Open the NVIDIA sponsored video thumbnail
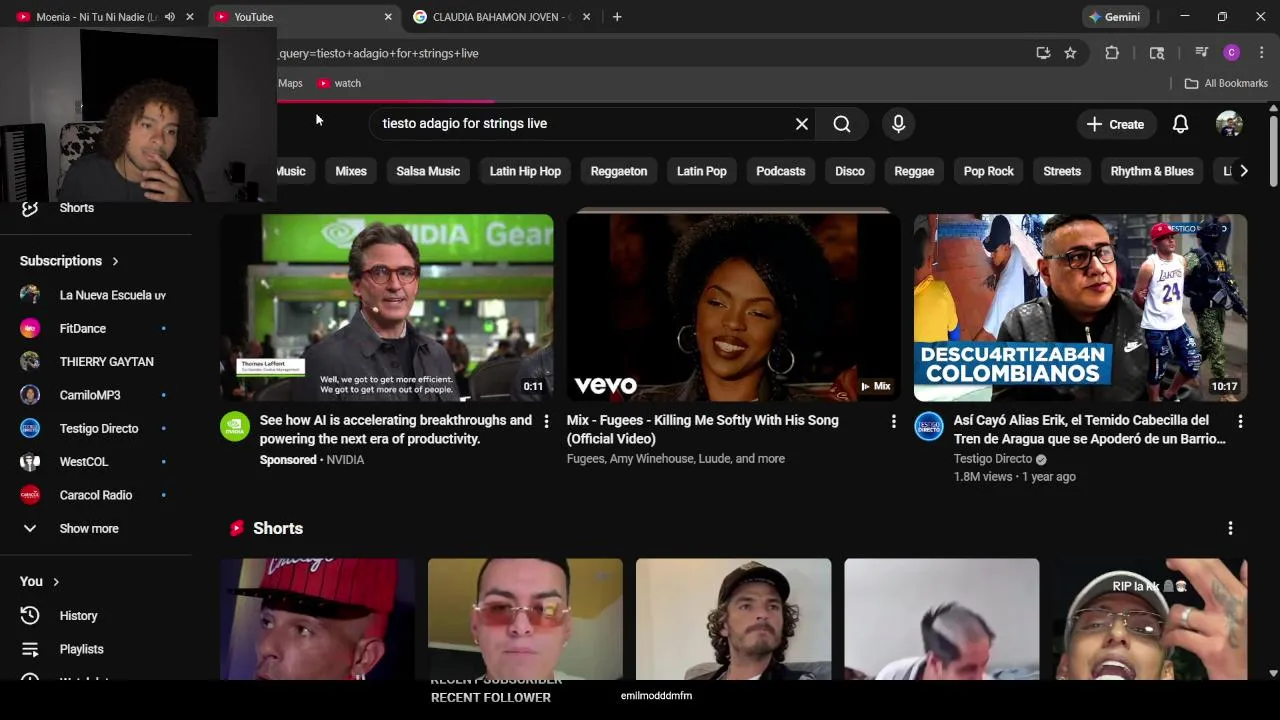The height and width of the screenshot is (720, 1280). (x=387, y=307)
